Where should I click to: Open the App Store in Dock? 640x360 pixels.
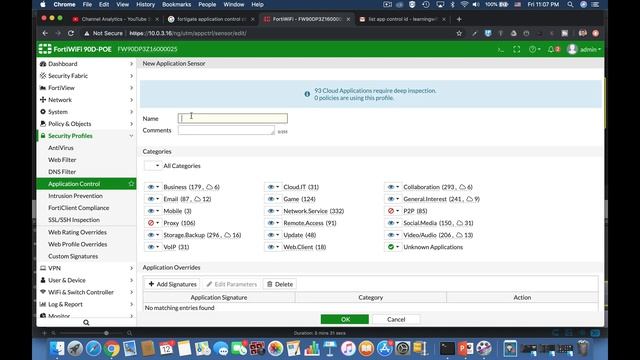tap(384, 349)
